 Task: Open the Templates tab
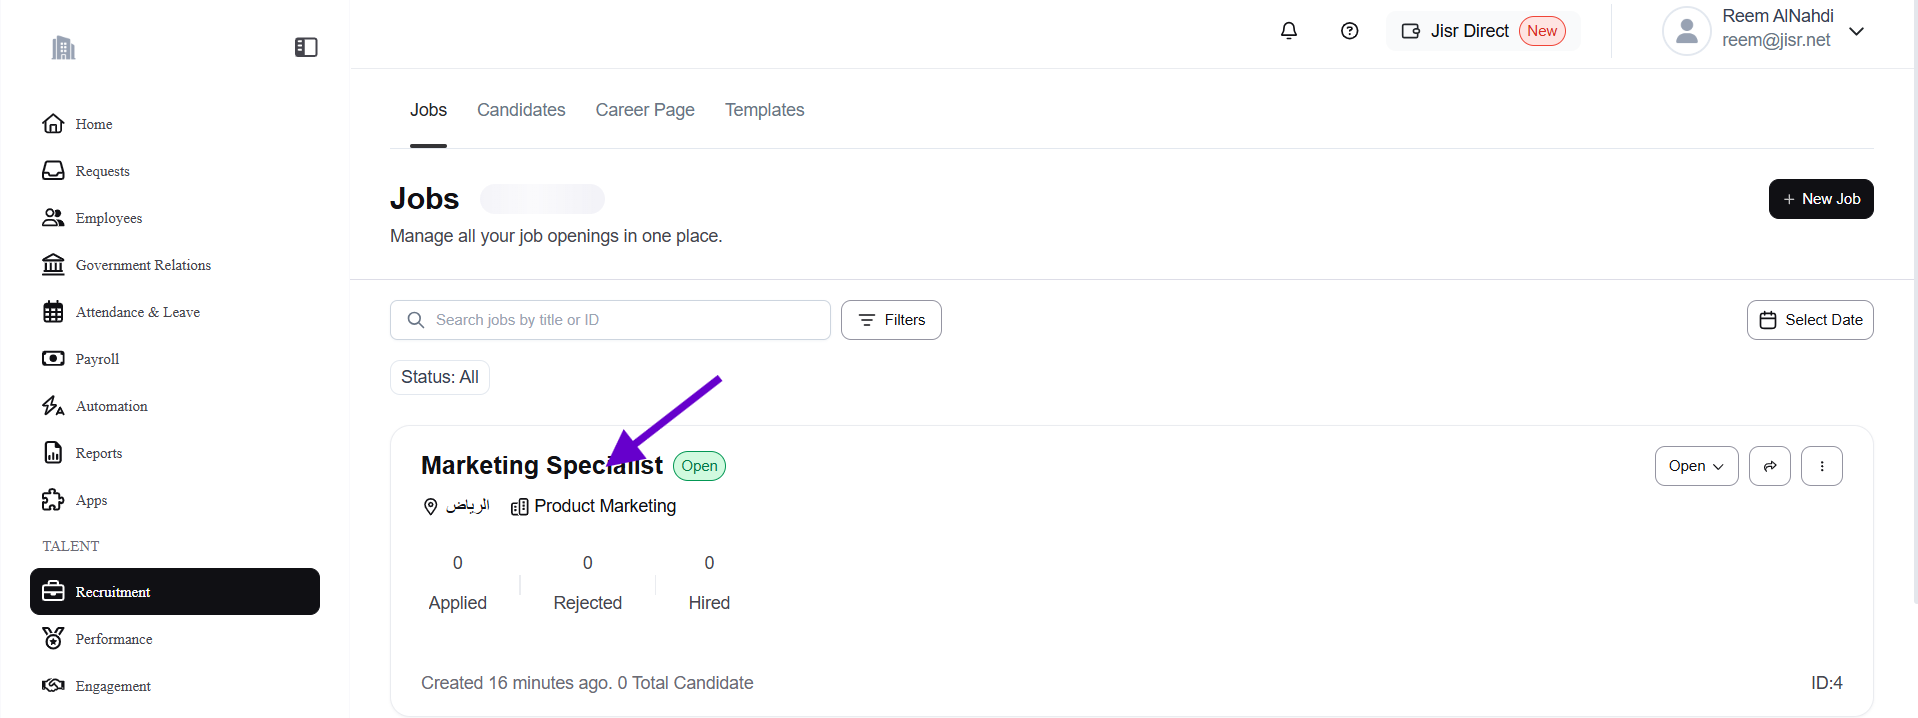point(764,110)
